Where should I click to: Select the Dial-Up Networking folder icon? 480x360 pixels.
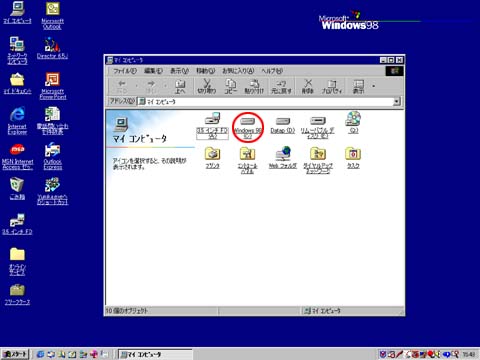tap(318, 154)
